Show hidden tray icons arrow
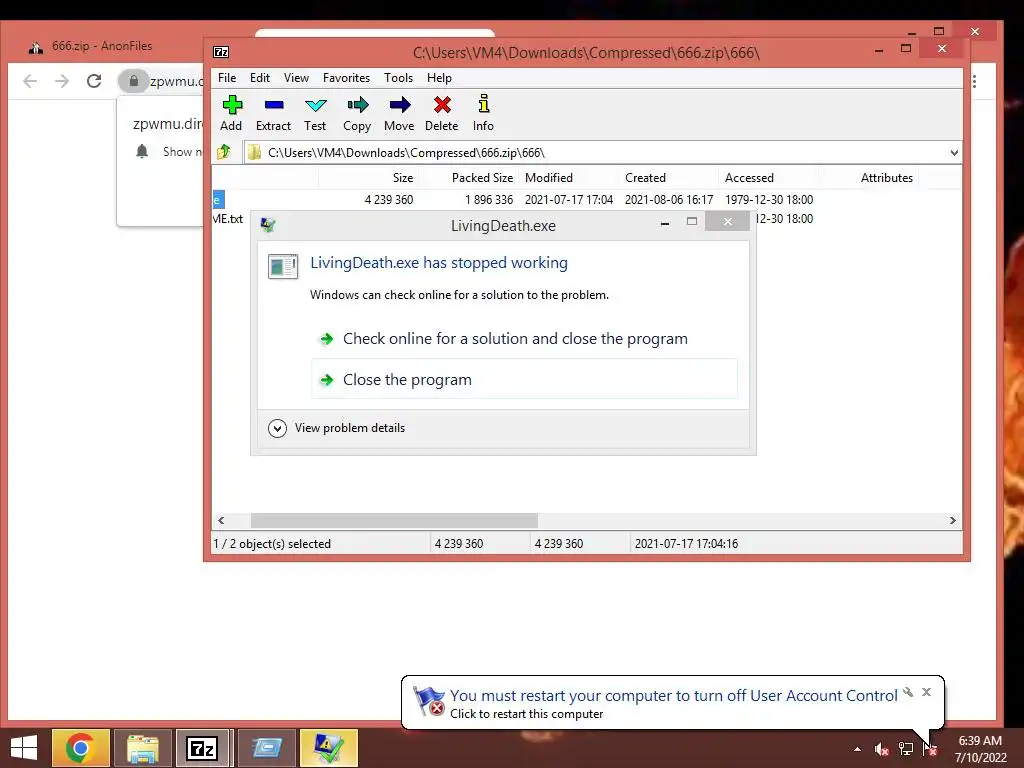 (x=857, y=749)
